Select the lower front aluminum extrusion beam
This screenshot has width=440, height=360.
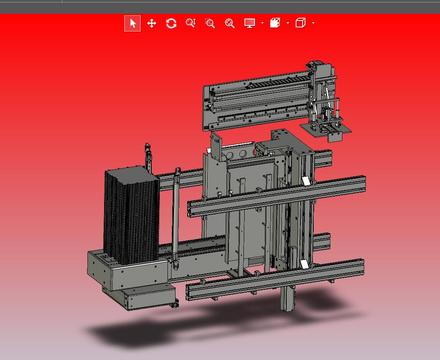[x=275, y=279]
